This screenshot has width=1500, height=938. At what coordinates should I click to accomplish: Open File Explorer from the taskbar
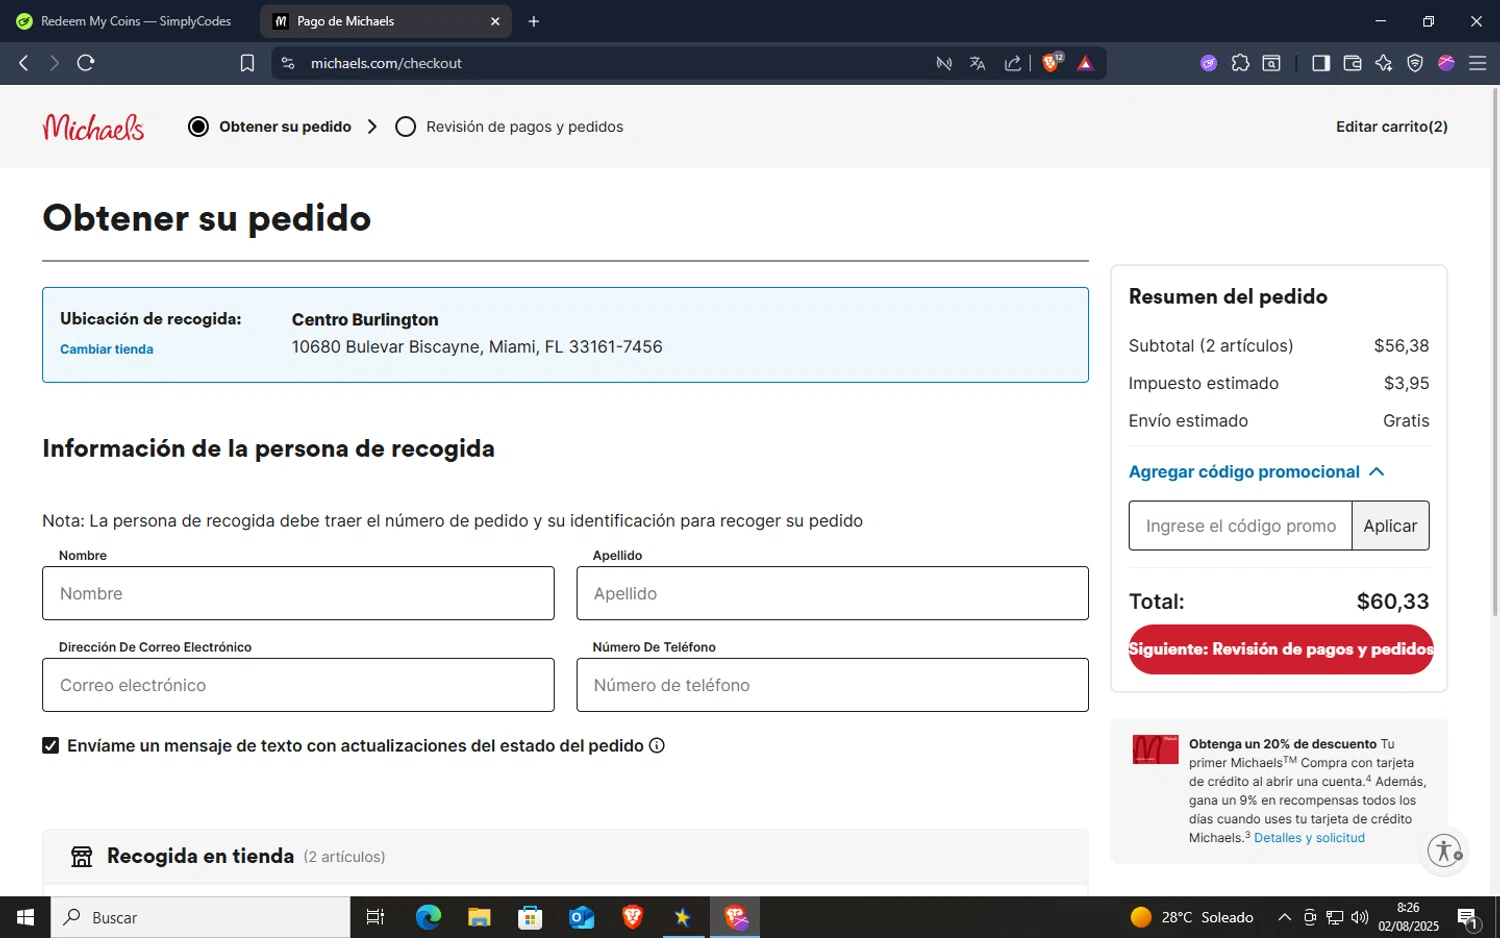coord(479,917)
